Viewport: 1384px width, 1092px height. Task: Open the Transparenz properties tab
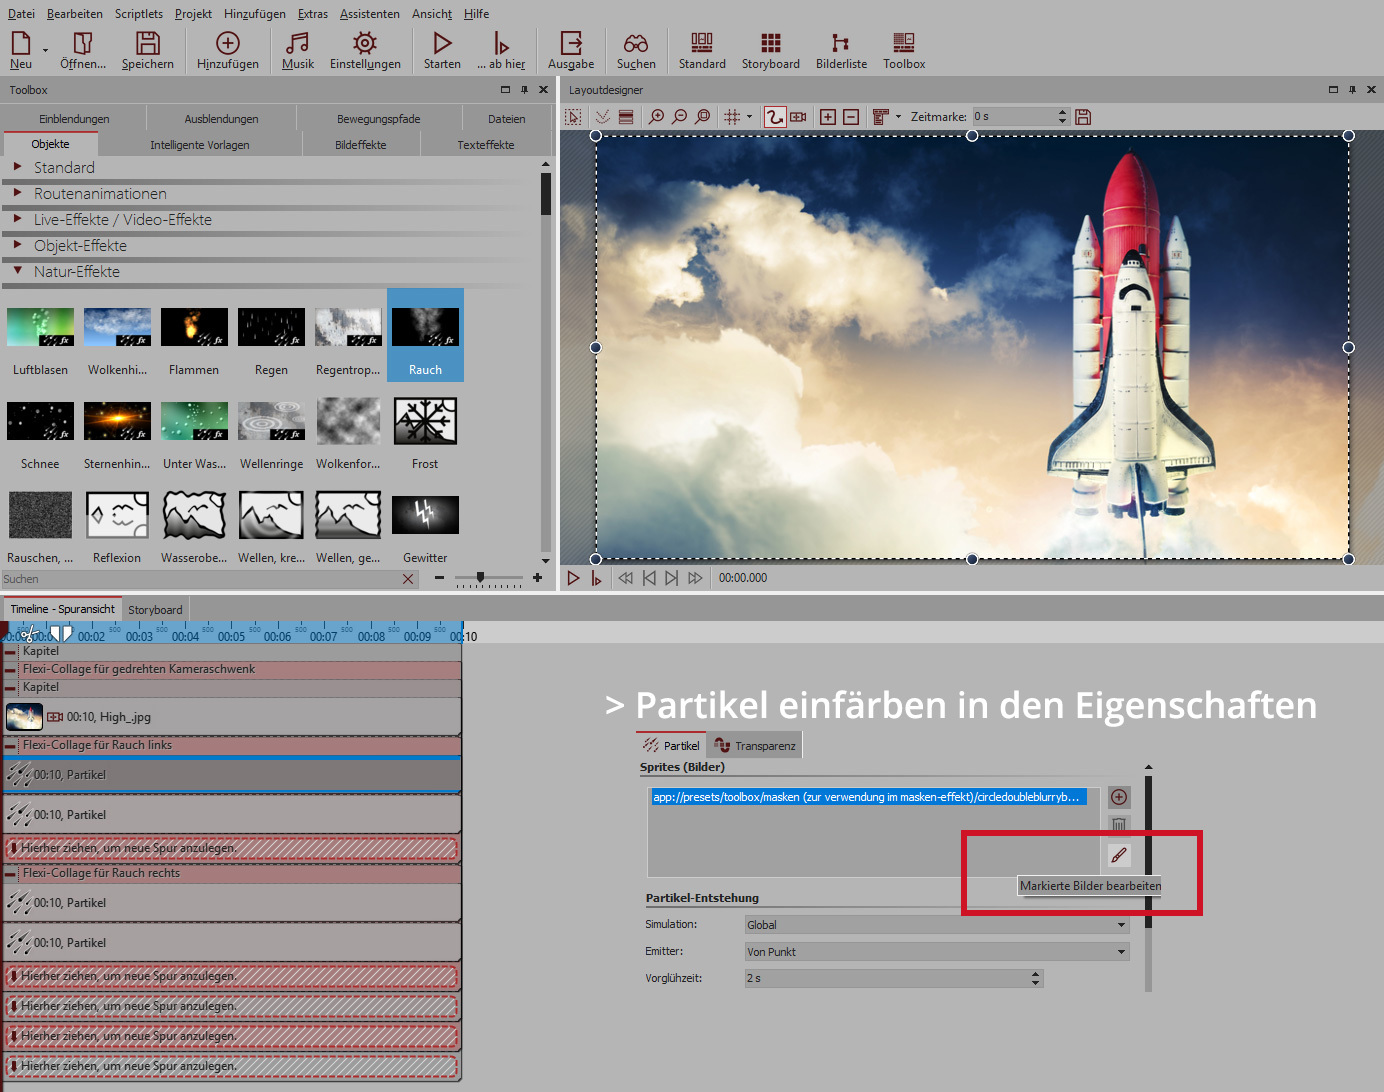pyautogui.click(x=755, y=746)
